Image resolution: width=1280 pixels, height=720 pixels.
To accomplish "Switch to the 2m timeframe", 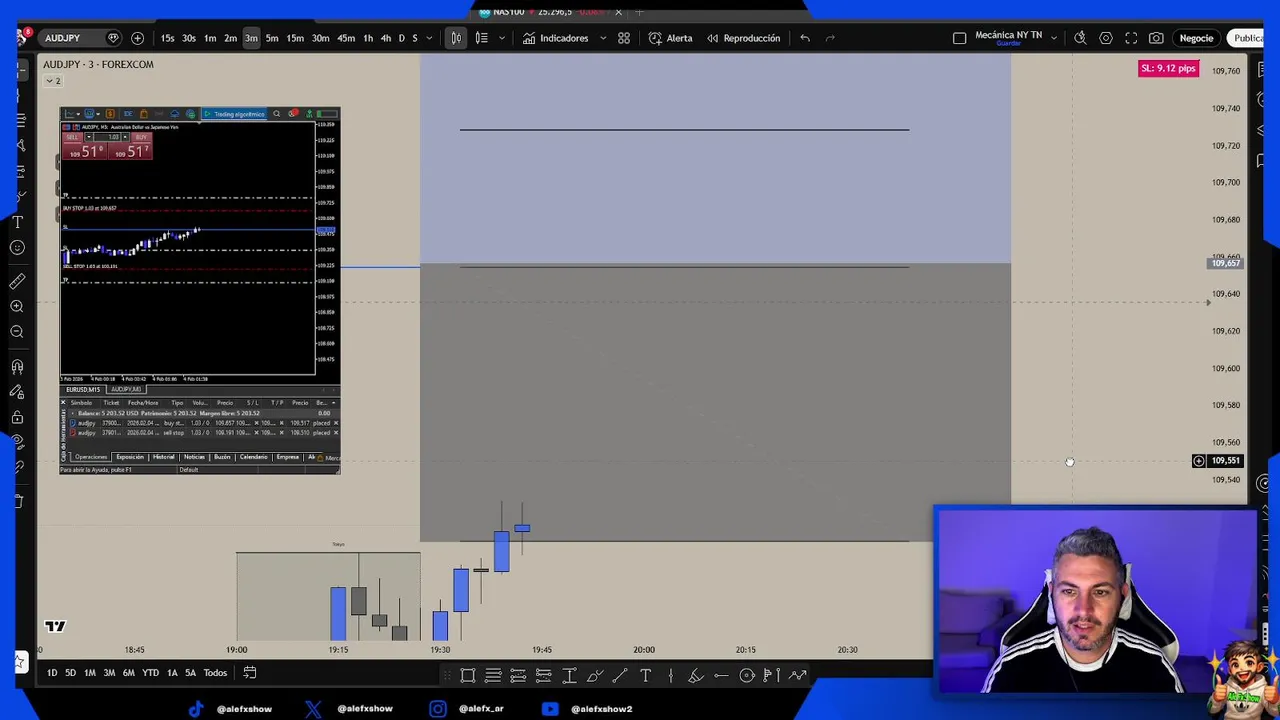I will [230, 38].
